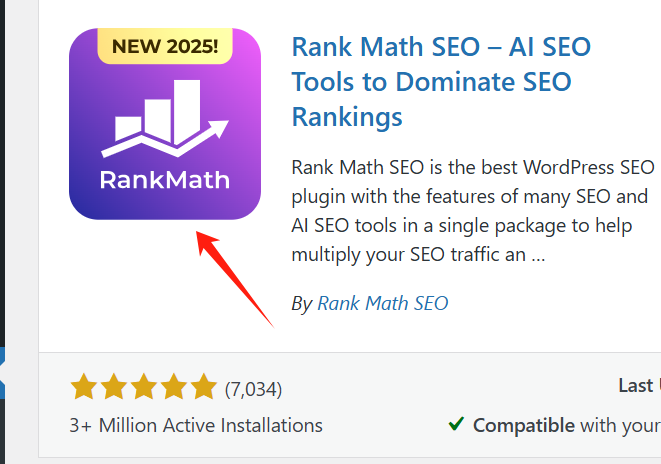661x464 pixels.
Task: Click the word "By" before author name
Action: point(301,303)
